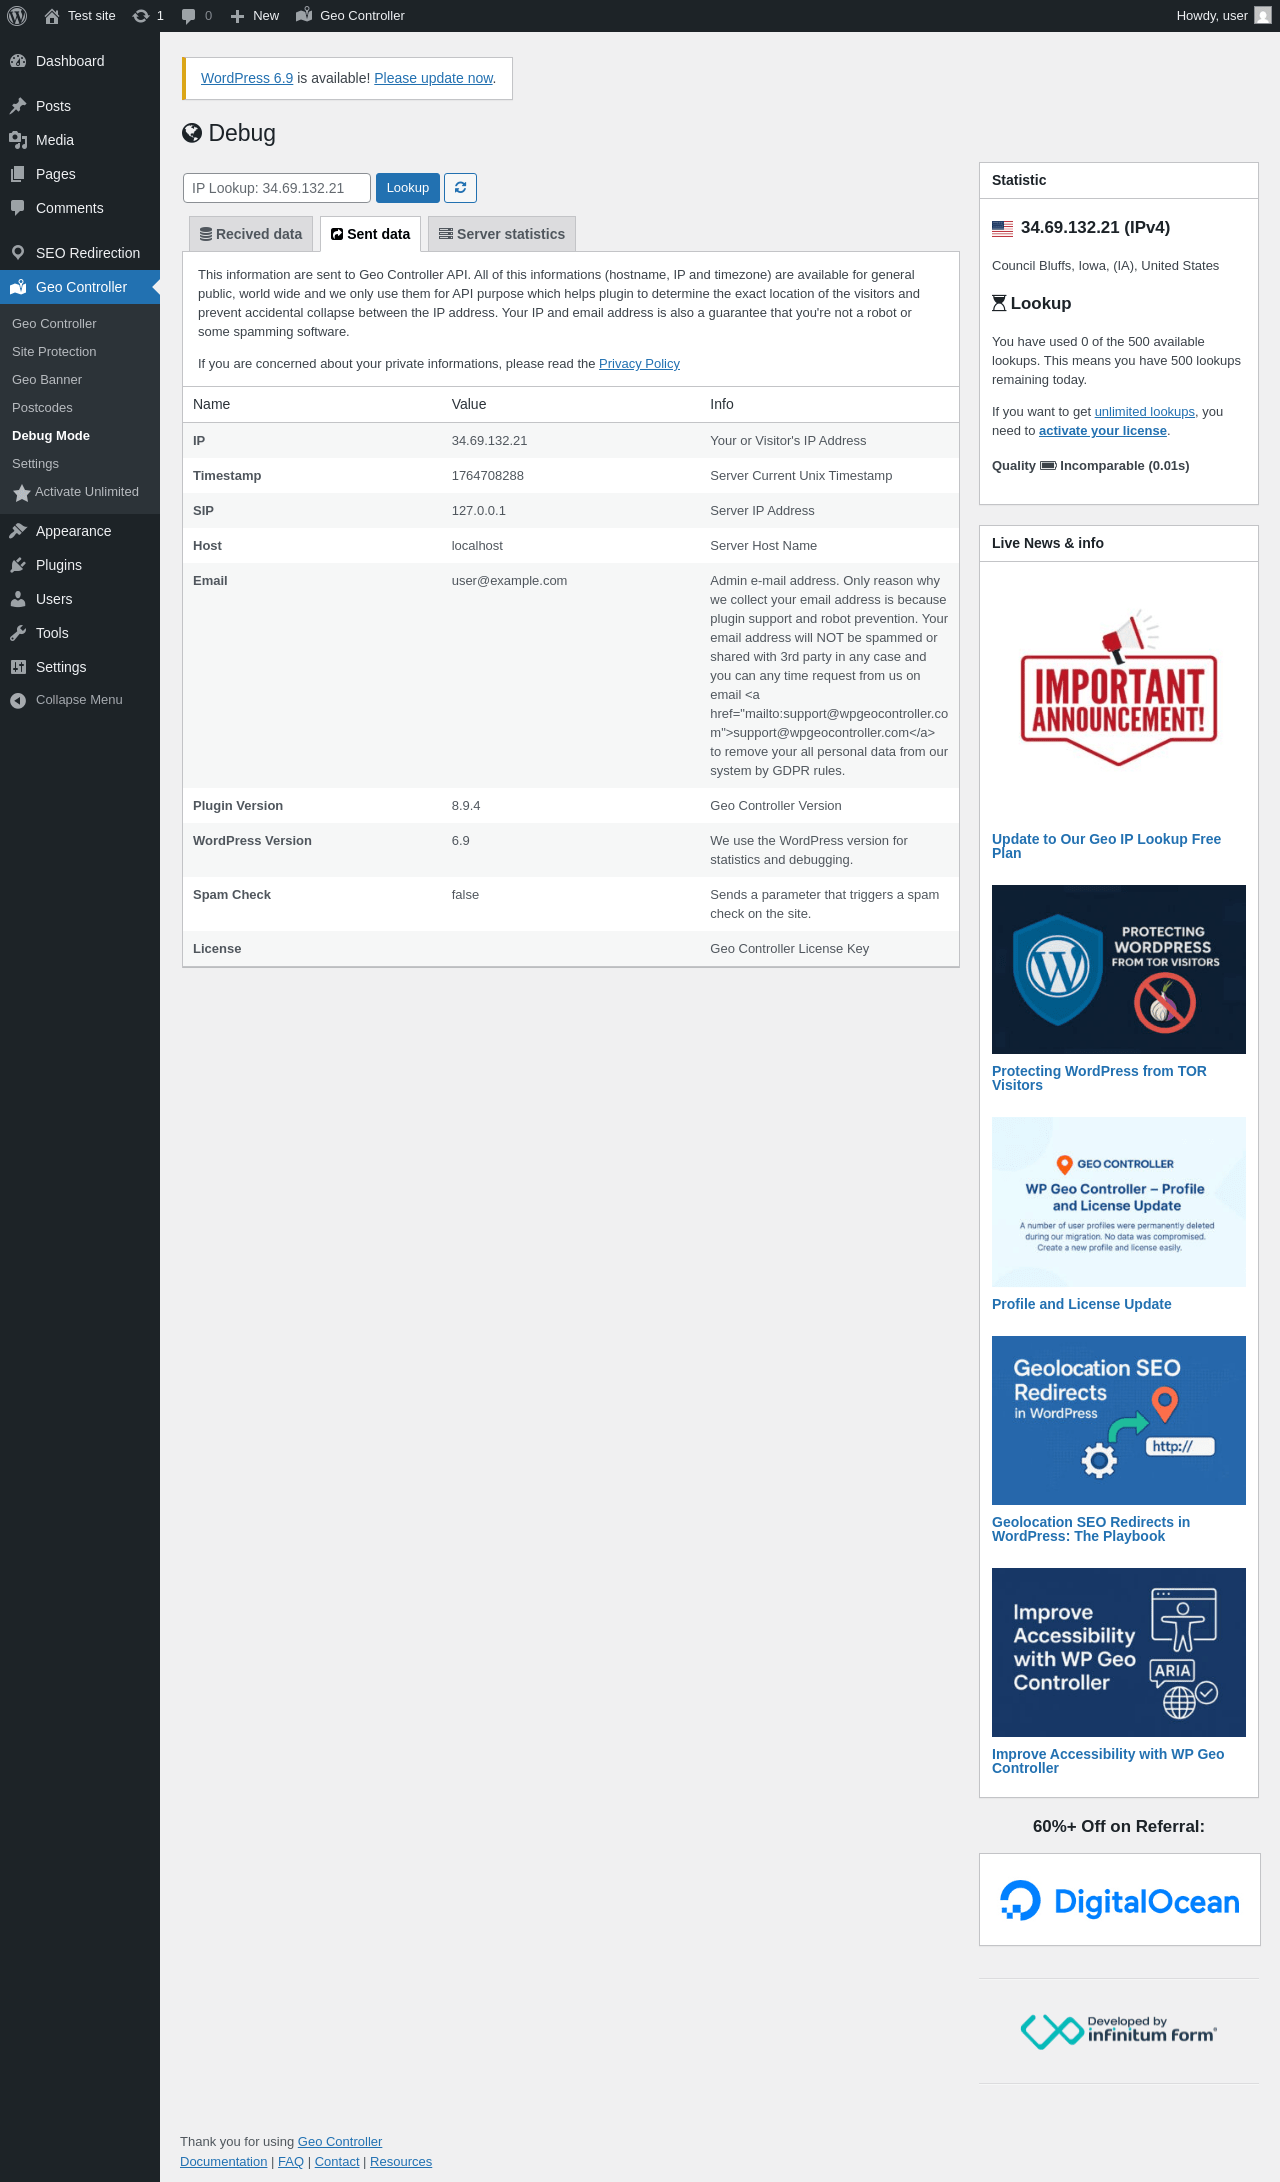This screenshot has width=1280, height=2182.
Task: Click the Dashboard gauge icon in sidebar
Action: click(x=18, y=61)
